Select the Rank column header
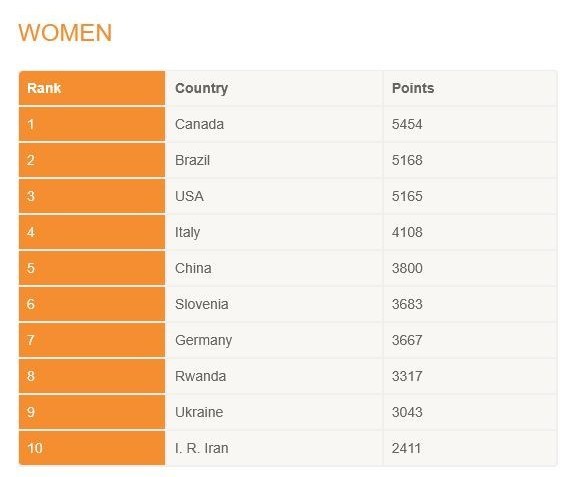 92,88
